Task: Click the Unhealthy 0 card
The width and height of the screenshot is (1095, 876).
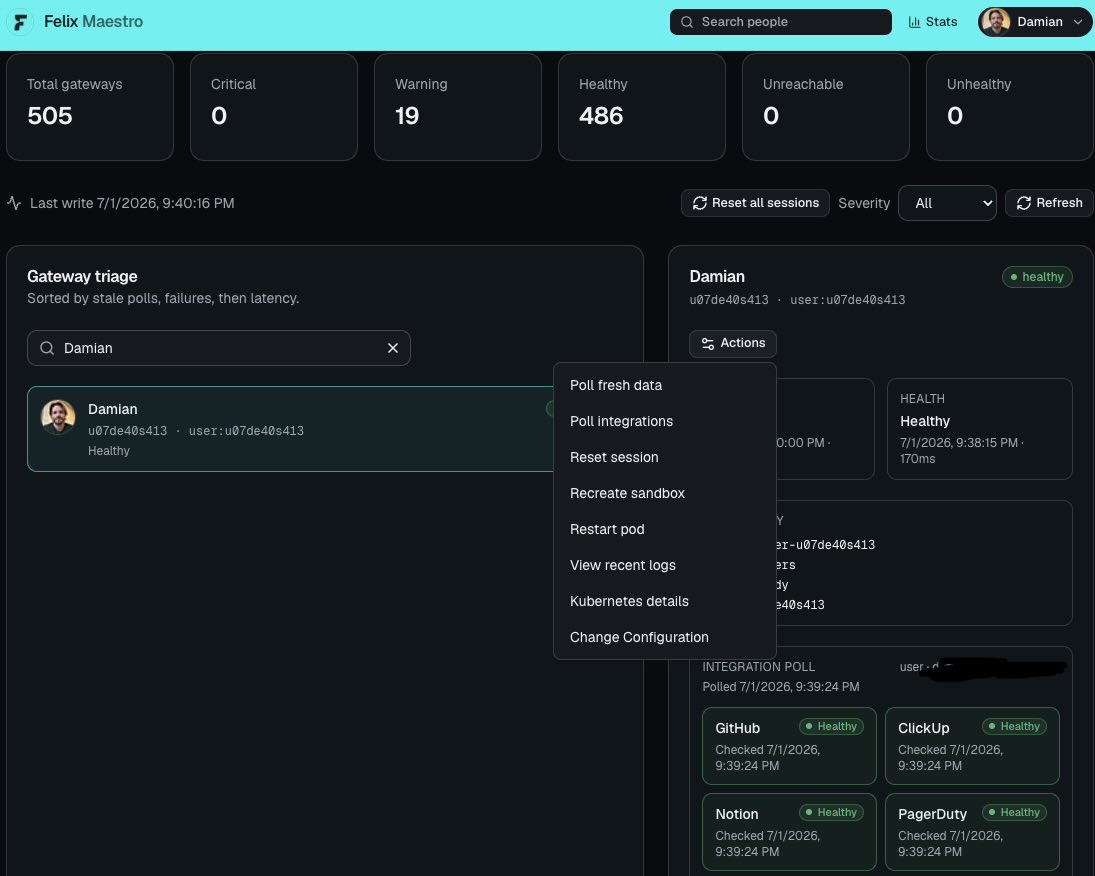Action: pos(1010,107)
